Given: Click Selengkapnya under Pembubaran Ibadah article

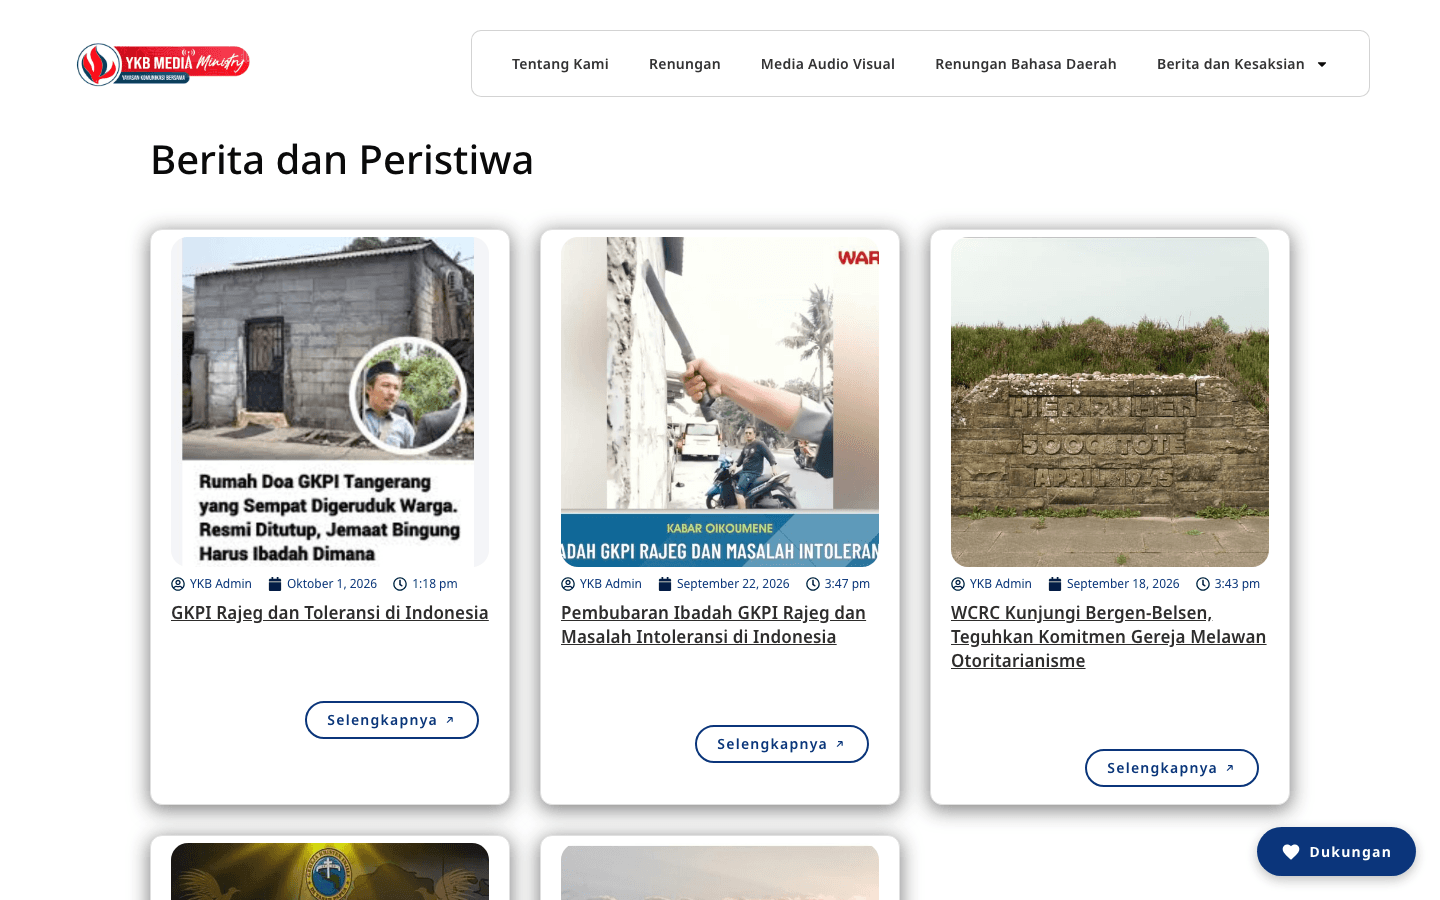Looking at the screenshot, I should click(x=782, y=744).
